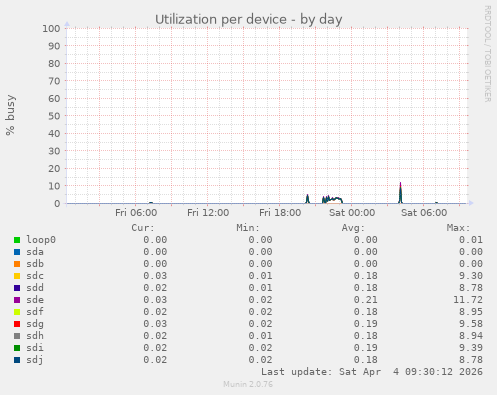The width and height of the screenshot is (497, 395).
Task: Click the sdc Max value 9.30
Action: [471, 276]
